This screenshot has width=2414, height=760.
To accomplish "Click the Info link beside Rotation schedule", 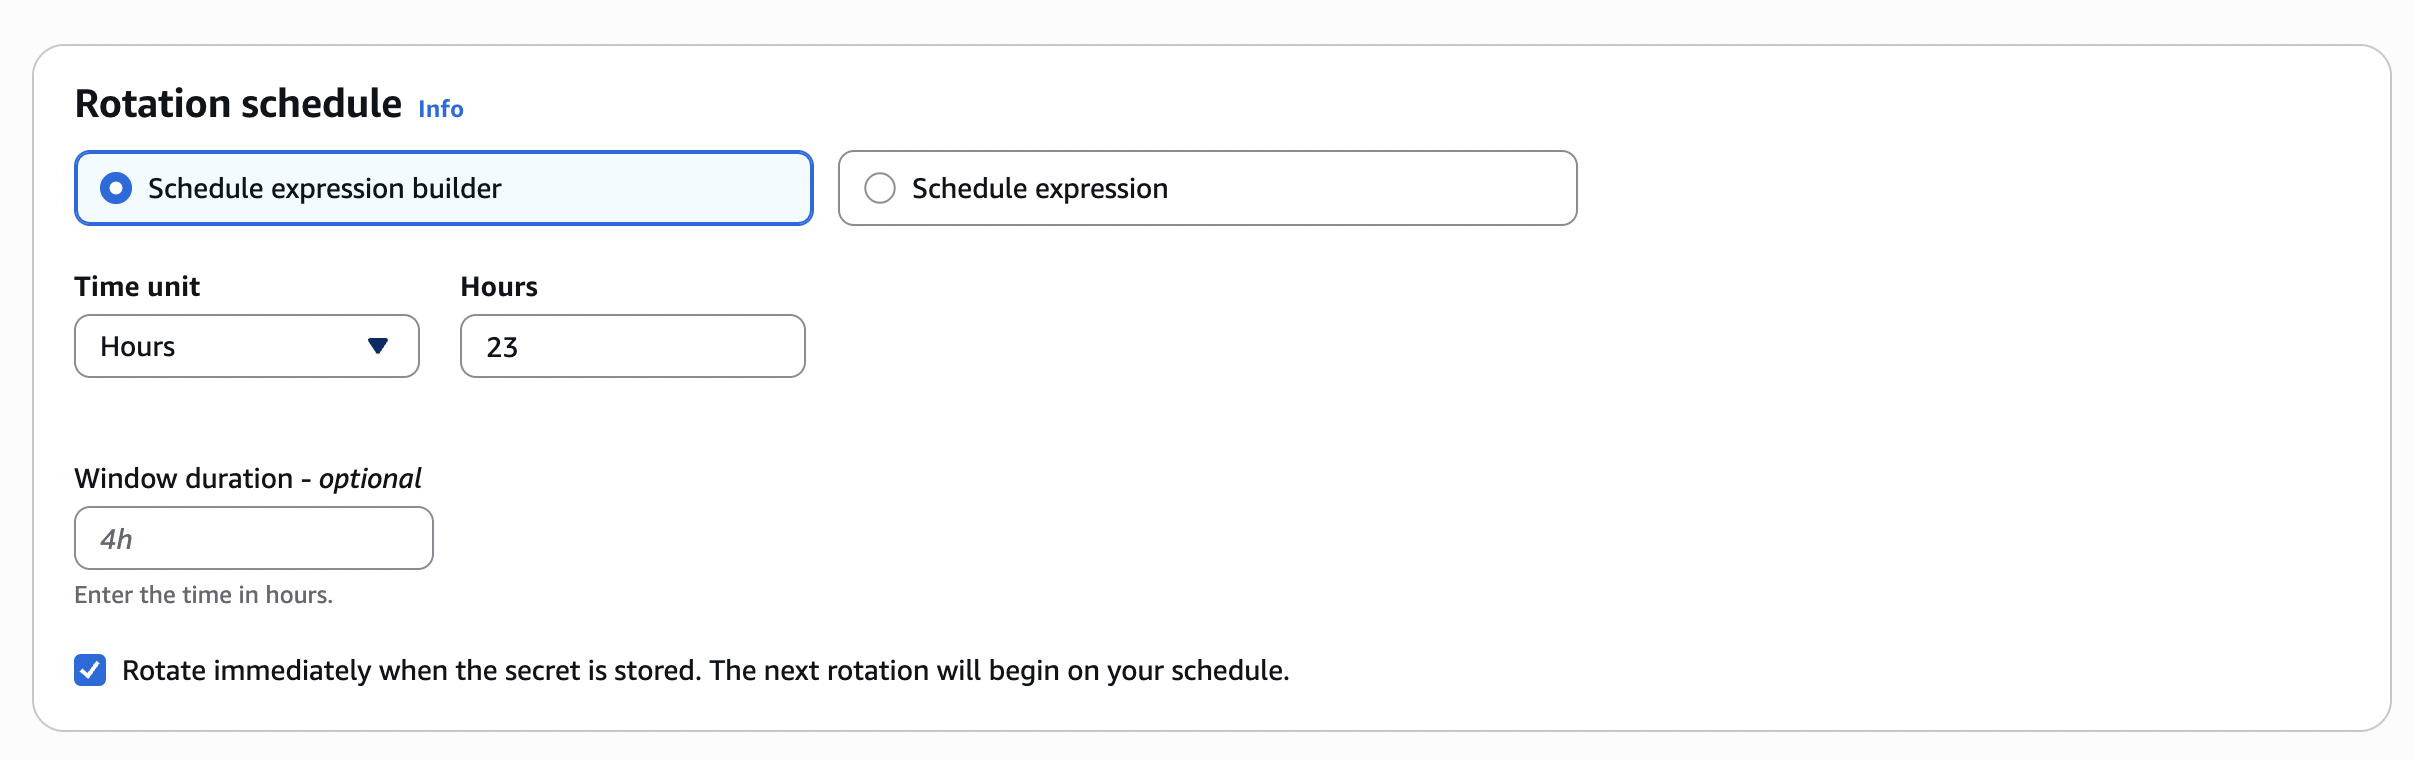I will (x=440, y=109).
